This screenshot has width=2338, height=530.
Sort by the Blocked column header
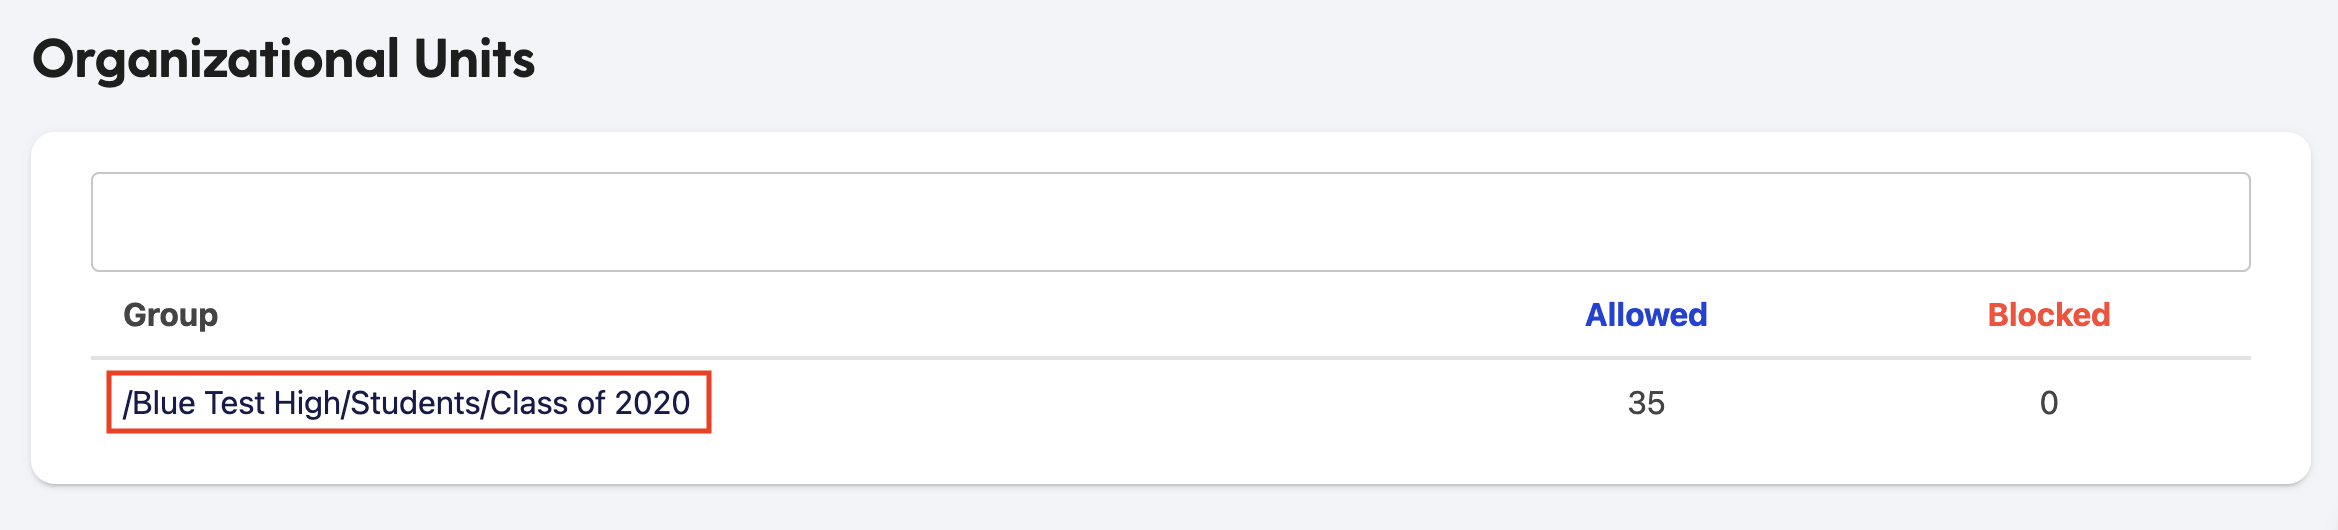tap(2048, 315)
